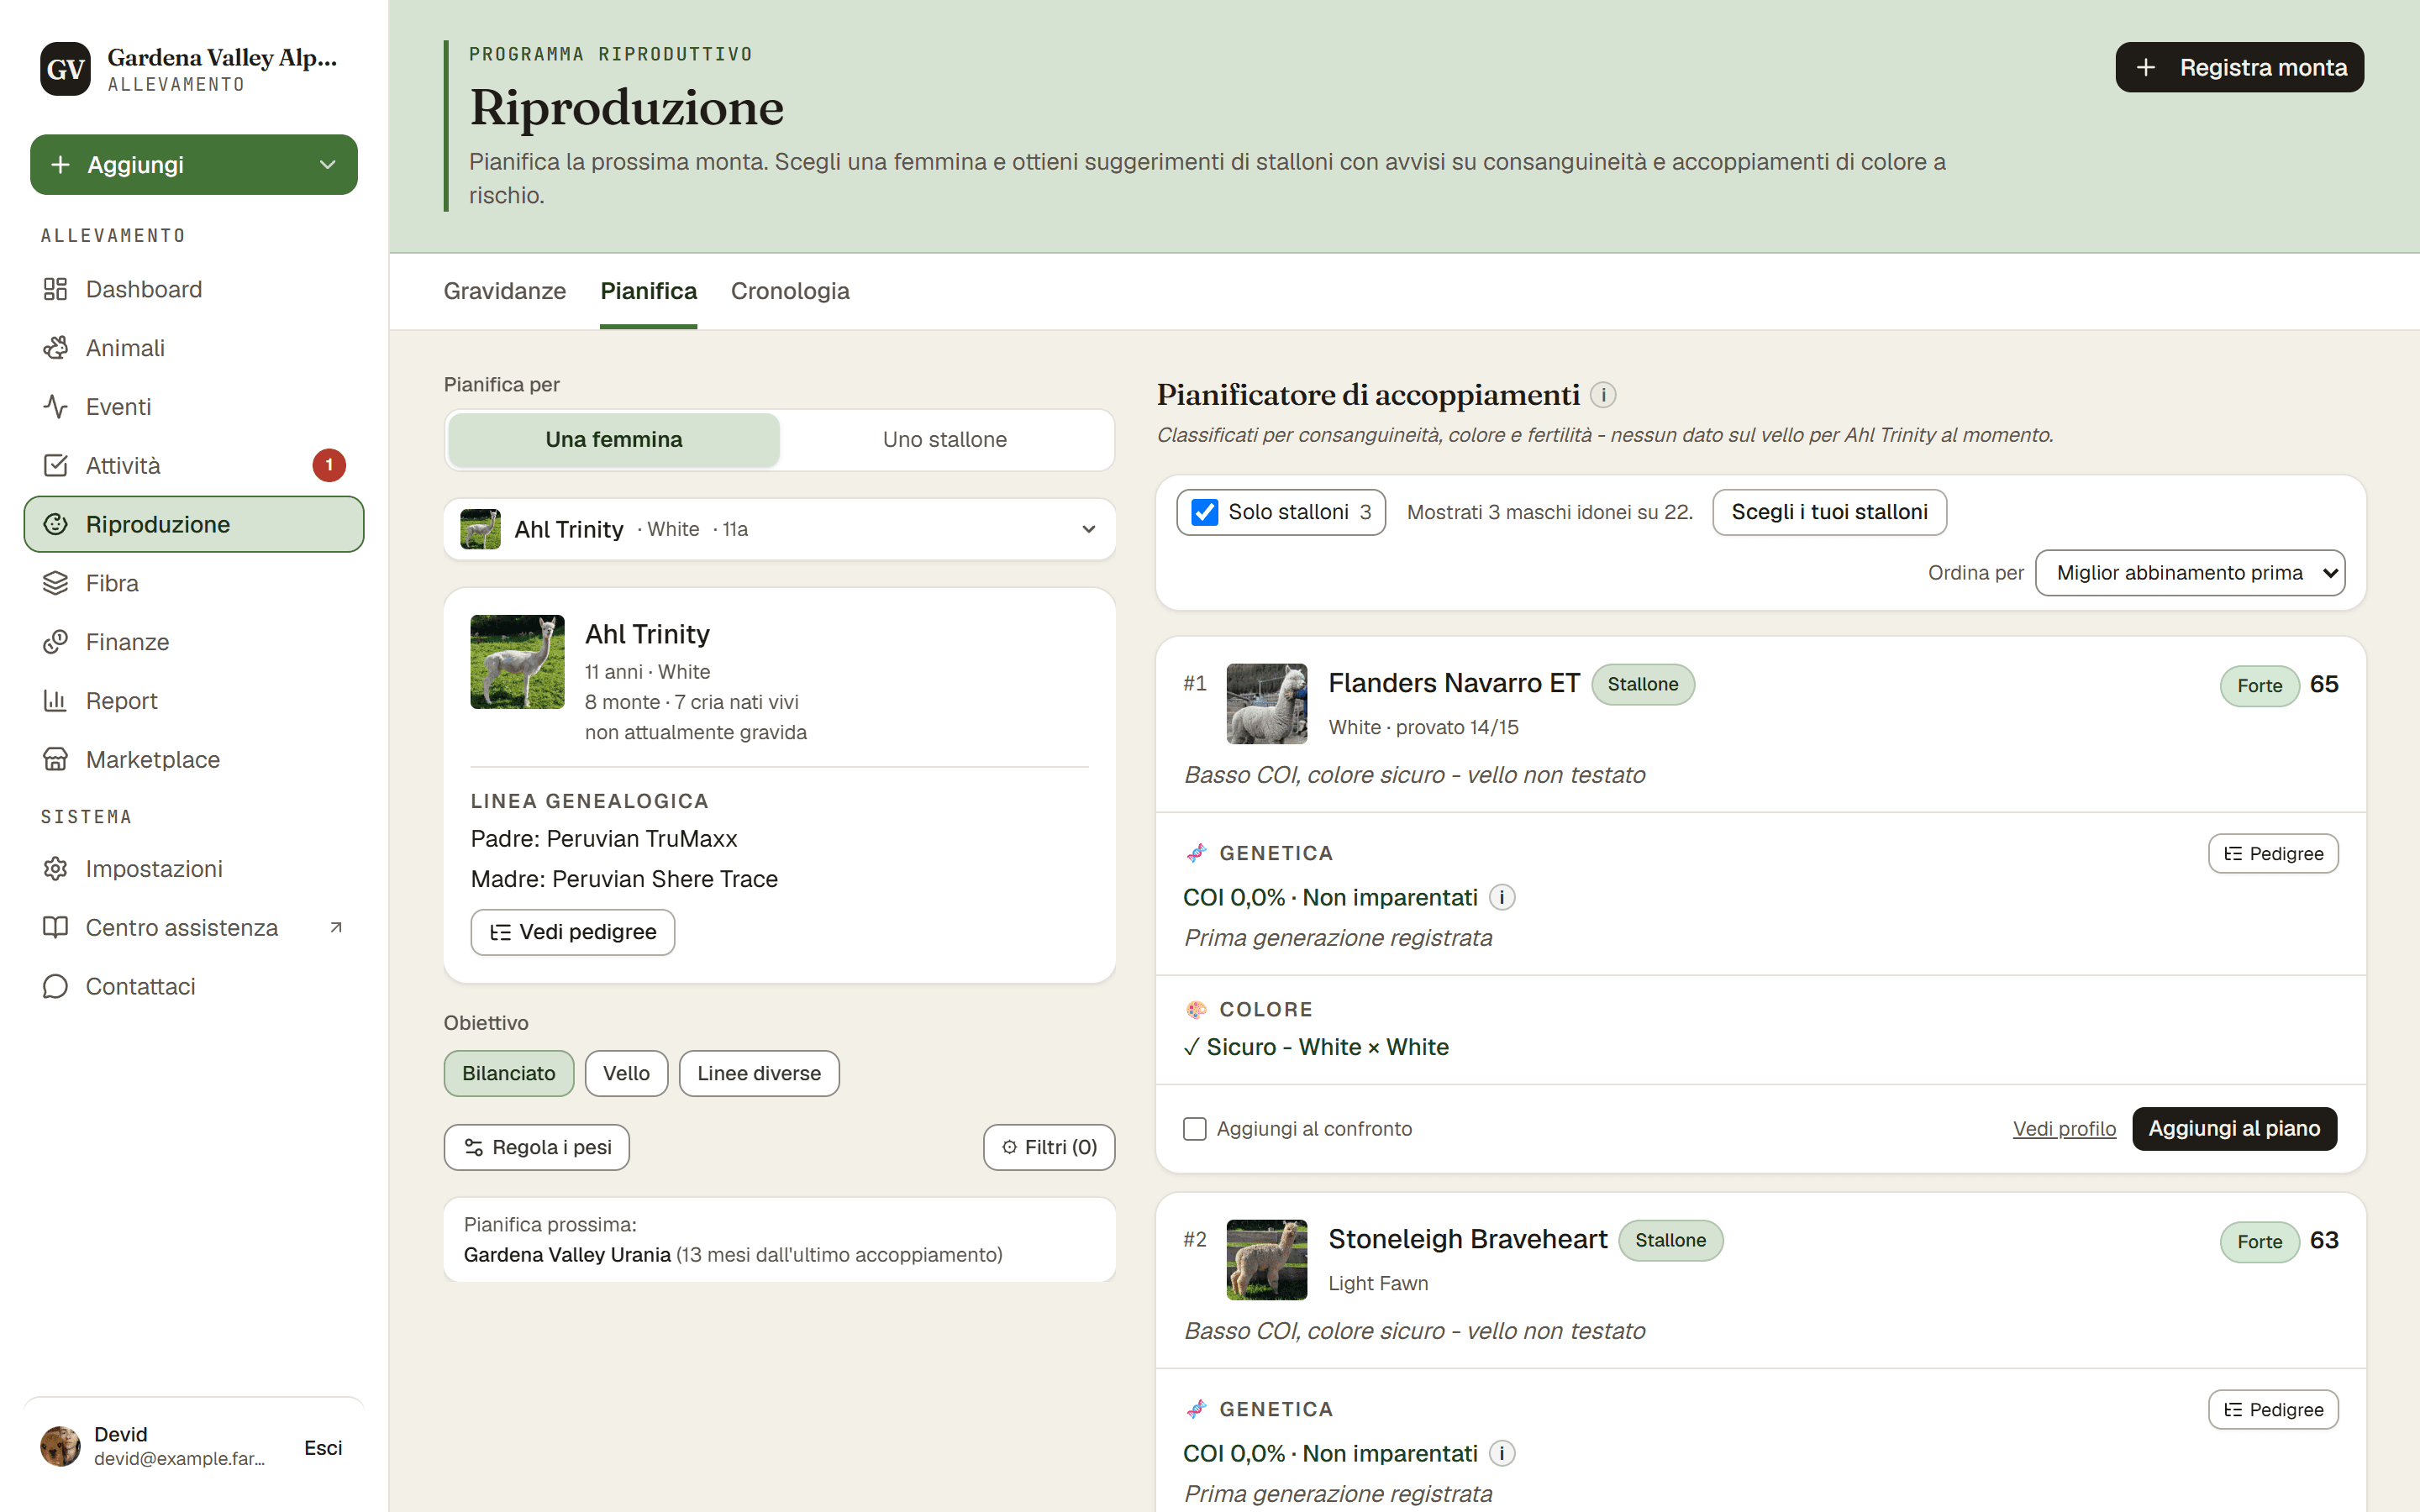
Task: Select the Bilanciato objective chip
Action: pos(508,1073)
